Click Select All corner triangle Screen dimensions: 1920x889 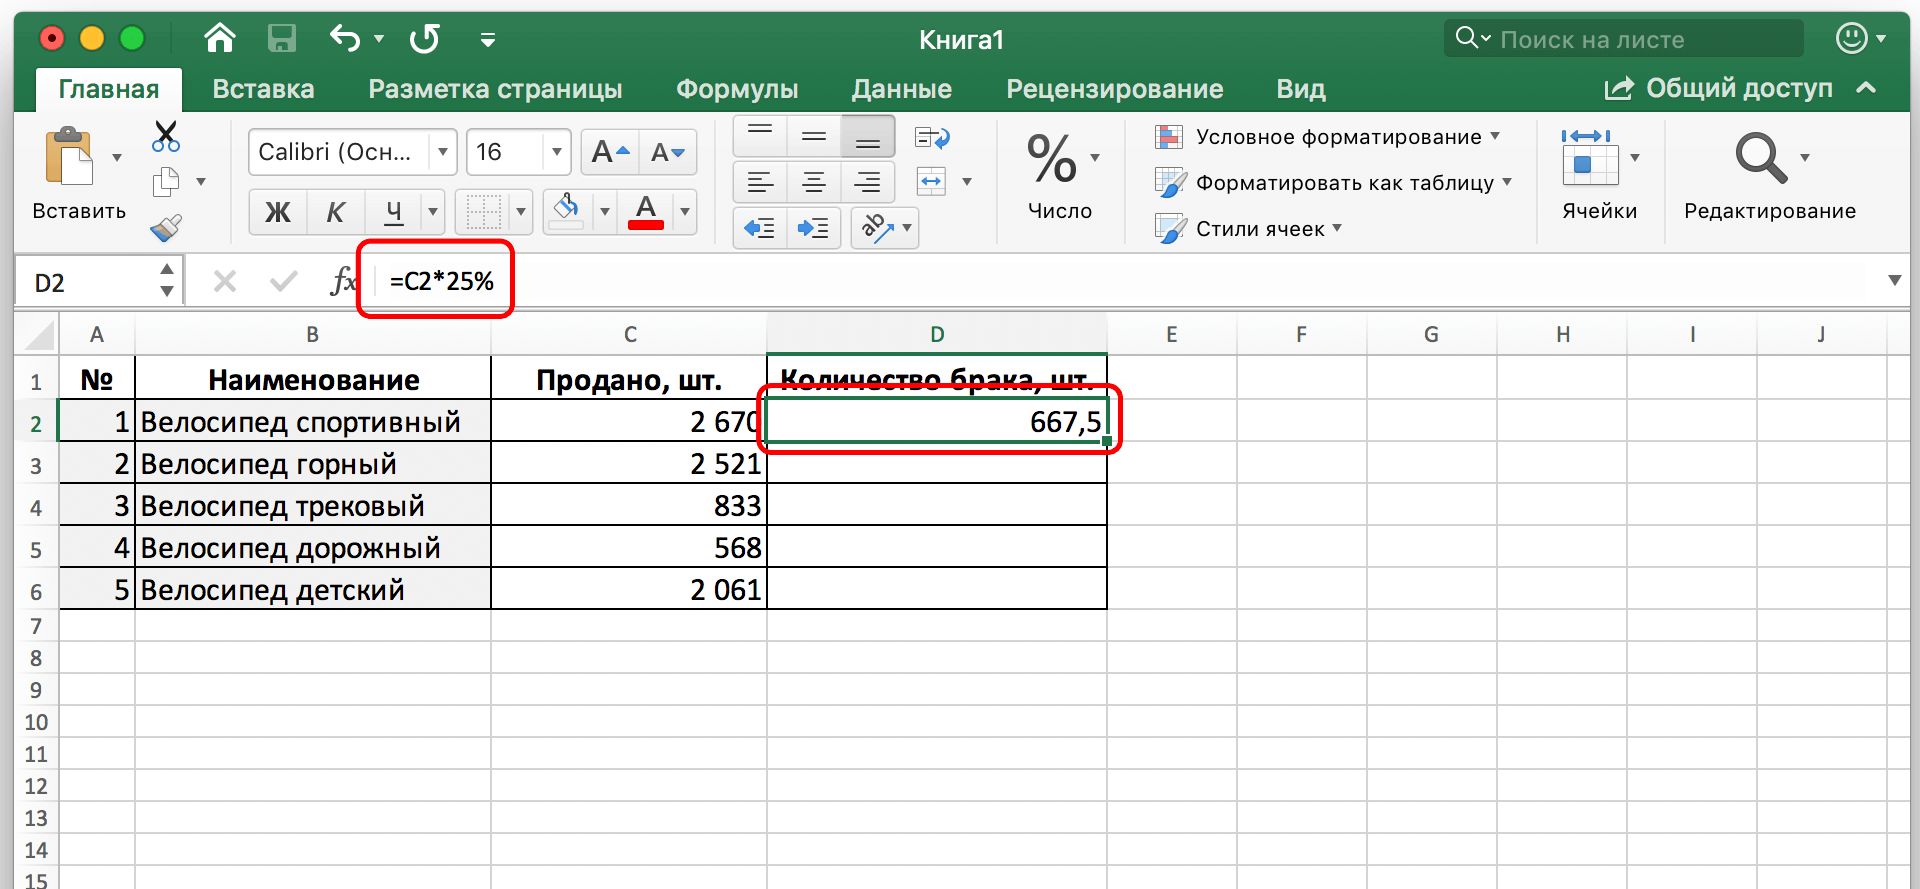pos(37,335)
